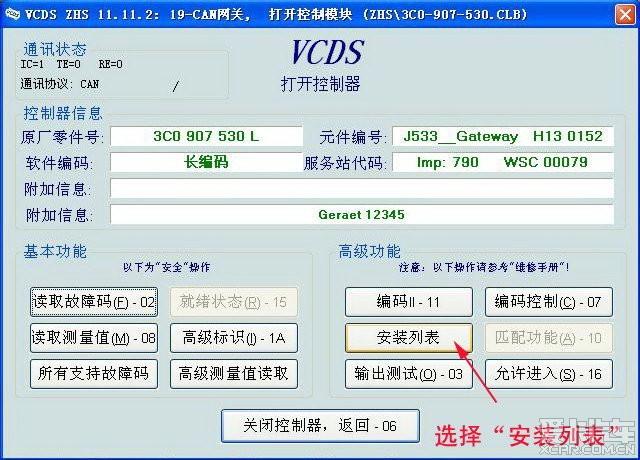
Task: Close the VCDS window
Action: [625, 15]
